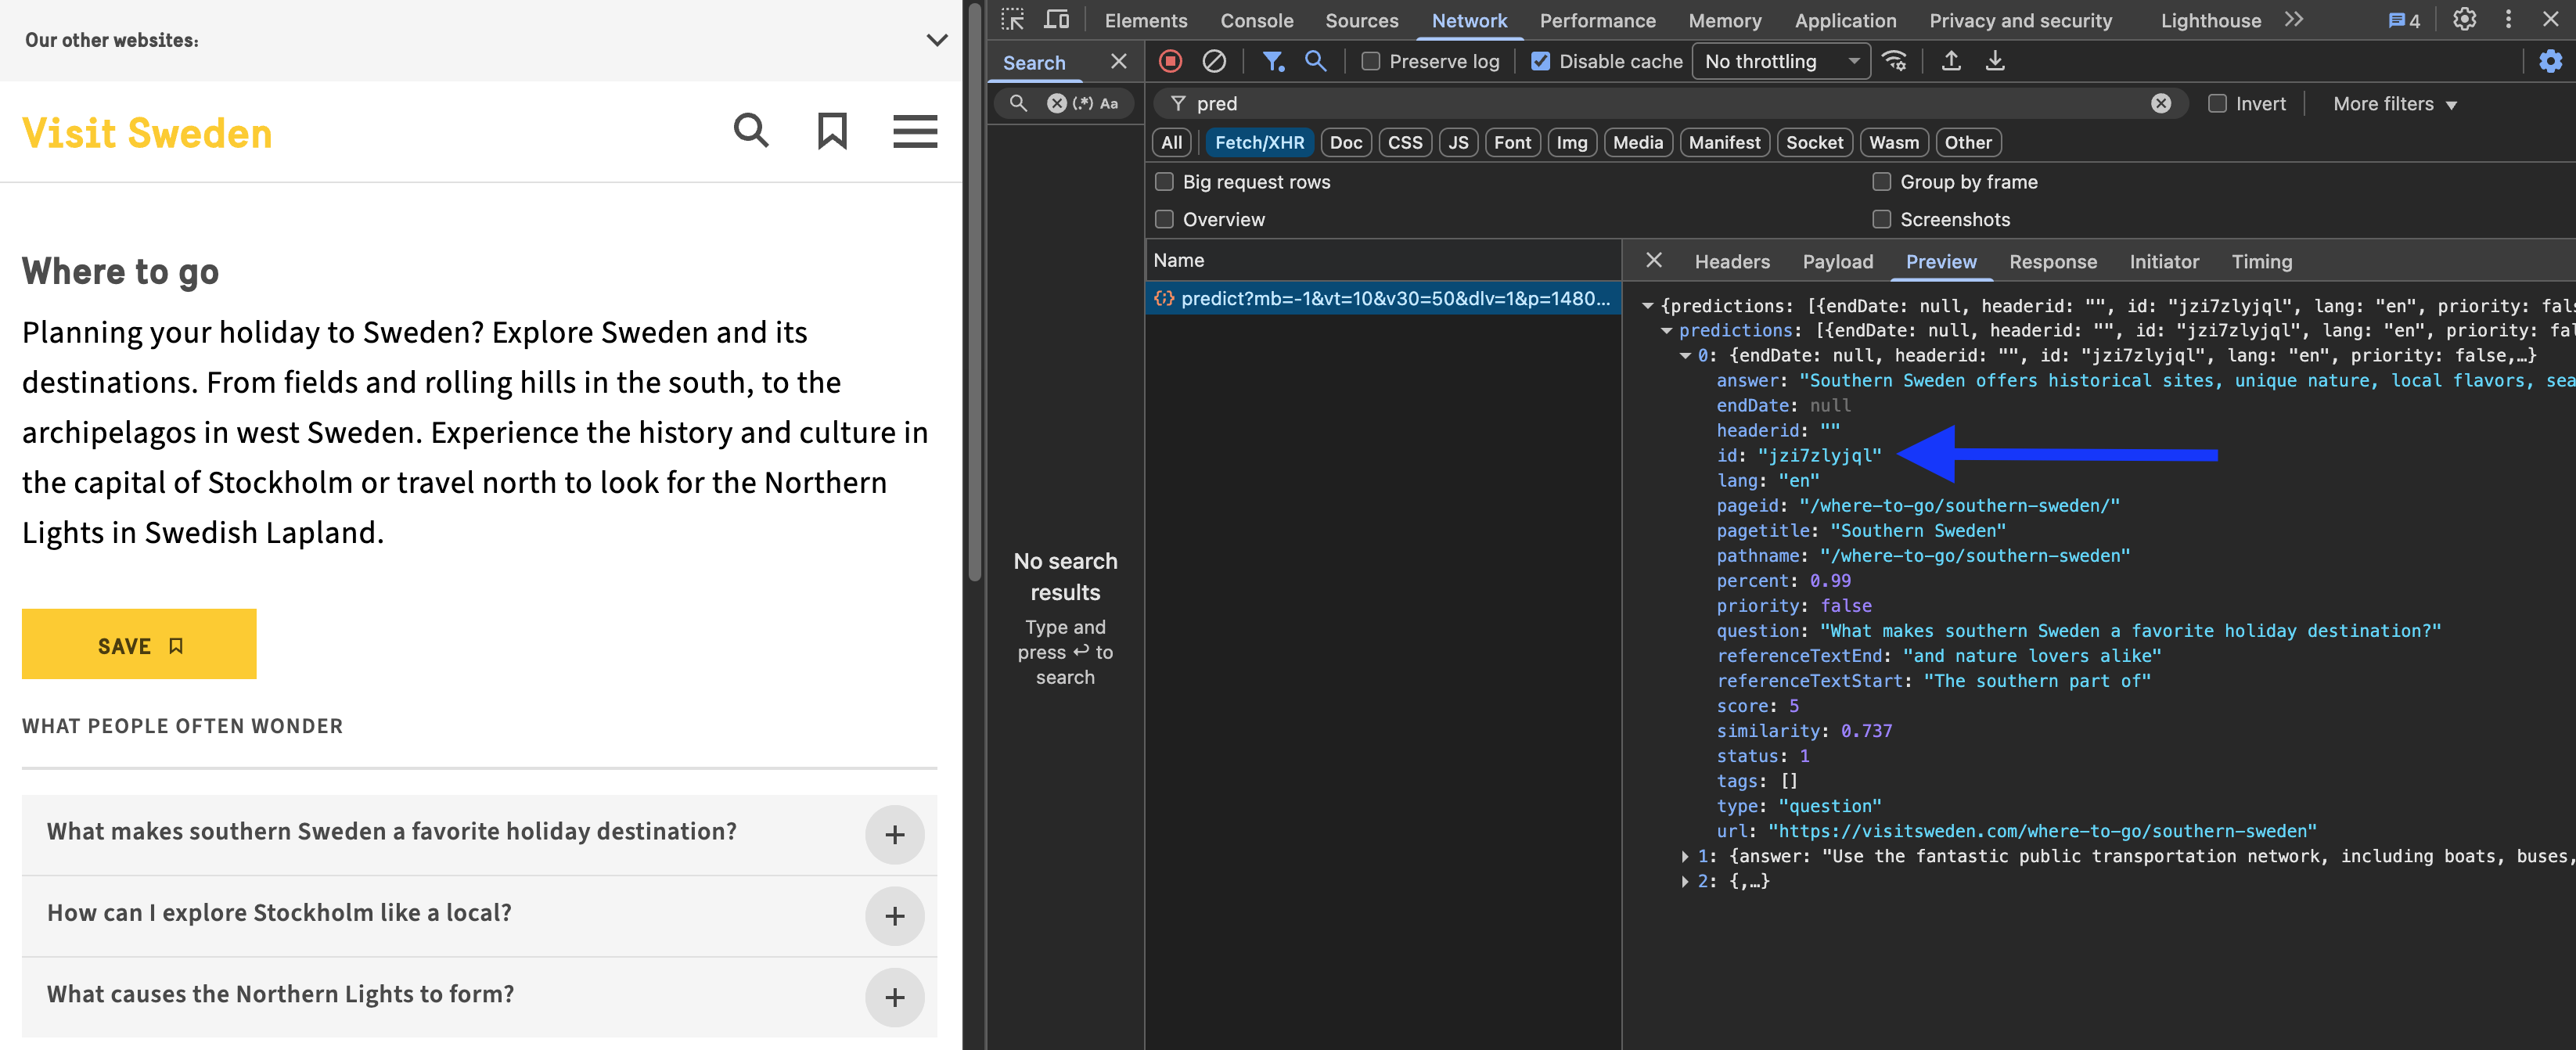Click the import HAR upload icon

1950,61
